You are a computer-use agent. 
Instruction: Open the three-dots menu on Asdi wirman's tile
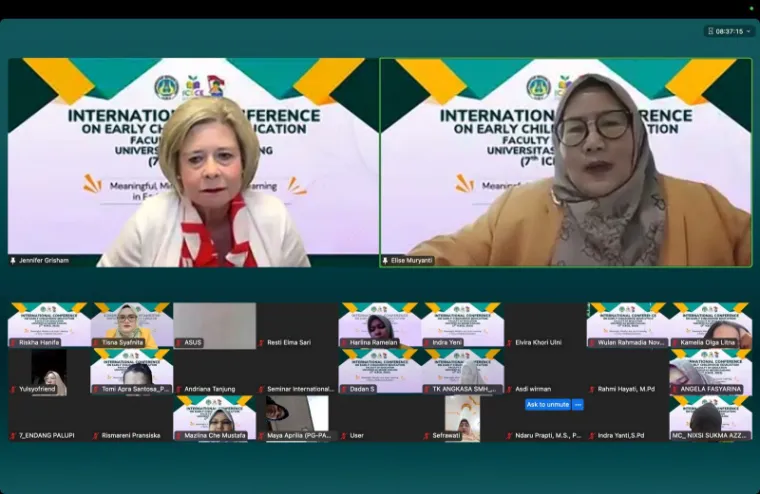click(577, 405)
